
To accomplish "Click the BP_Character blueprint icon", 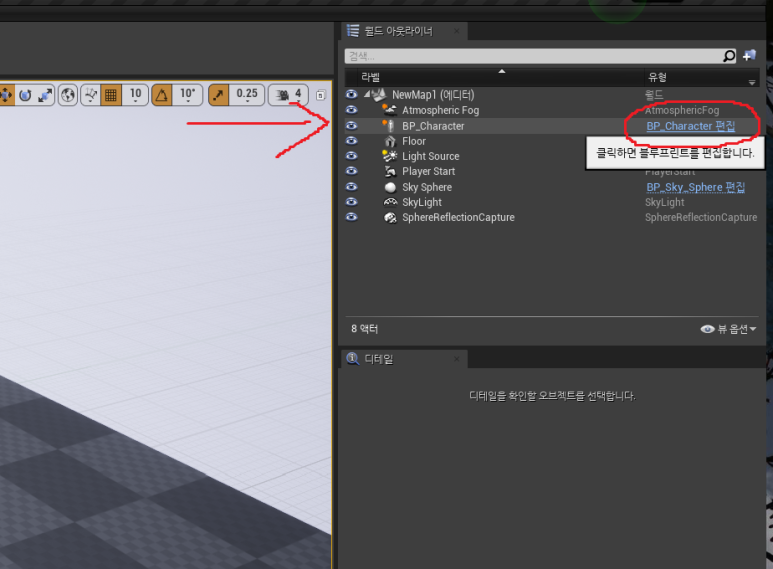I will 389,126.
